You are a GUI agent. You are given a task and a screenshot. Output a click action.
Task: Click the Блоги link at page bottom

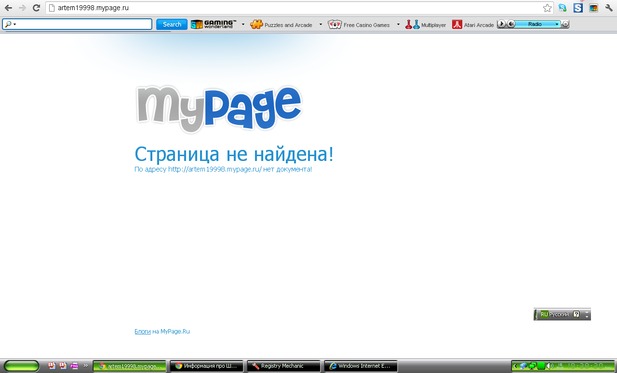pyautogui.click(x=142, y=331)
